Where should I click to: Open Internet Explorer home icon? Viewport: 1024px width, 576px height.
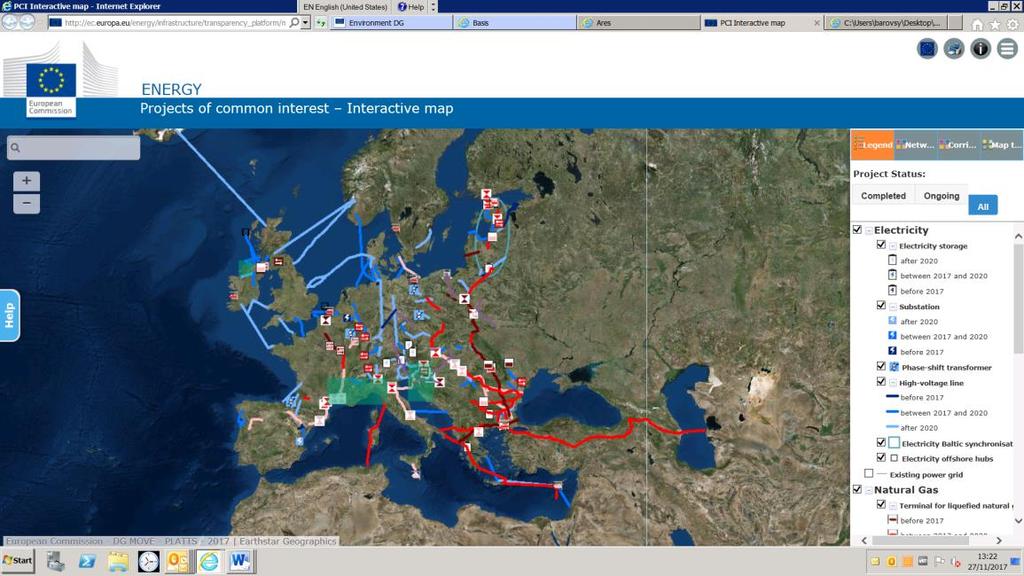coord(977,24)
